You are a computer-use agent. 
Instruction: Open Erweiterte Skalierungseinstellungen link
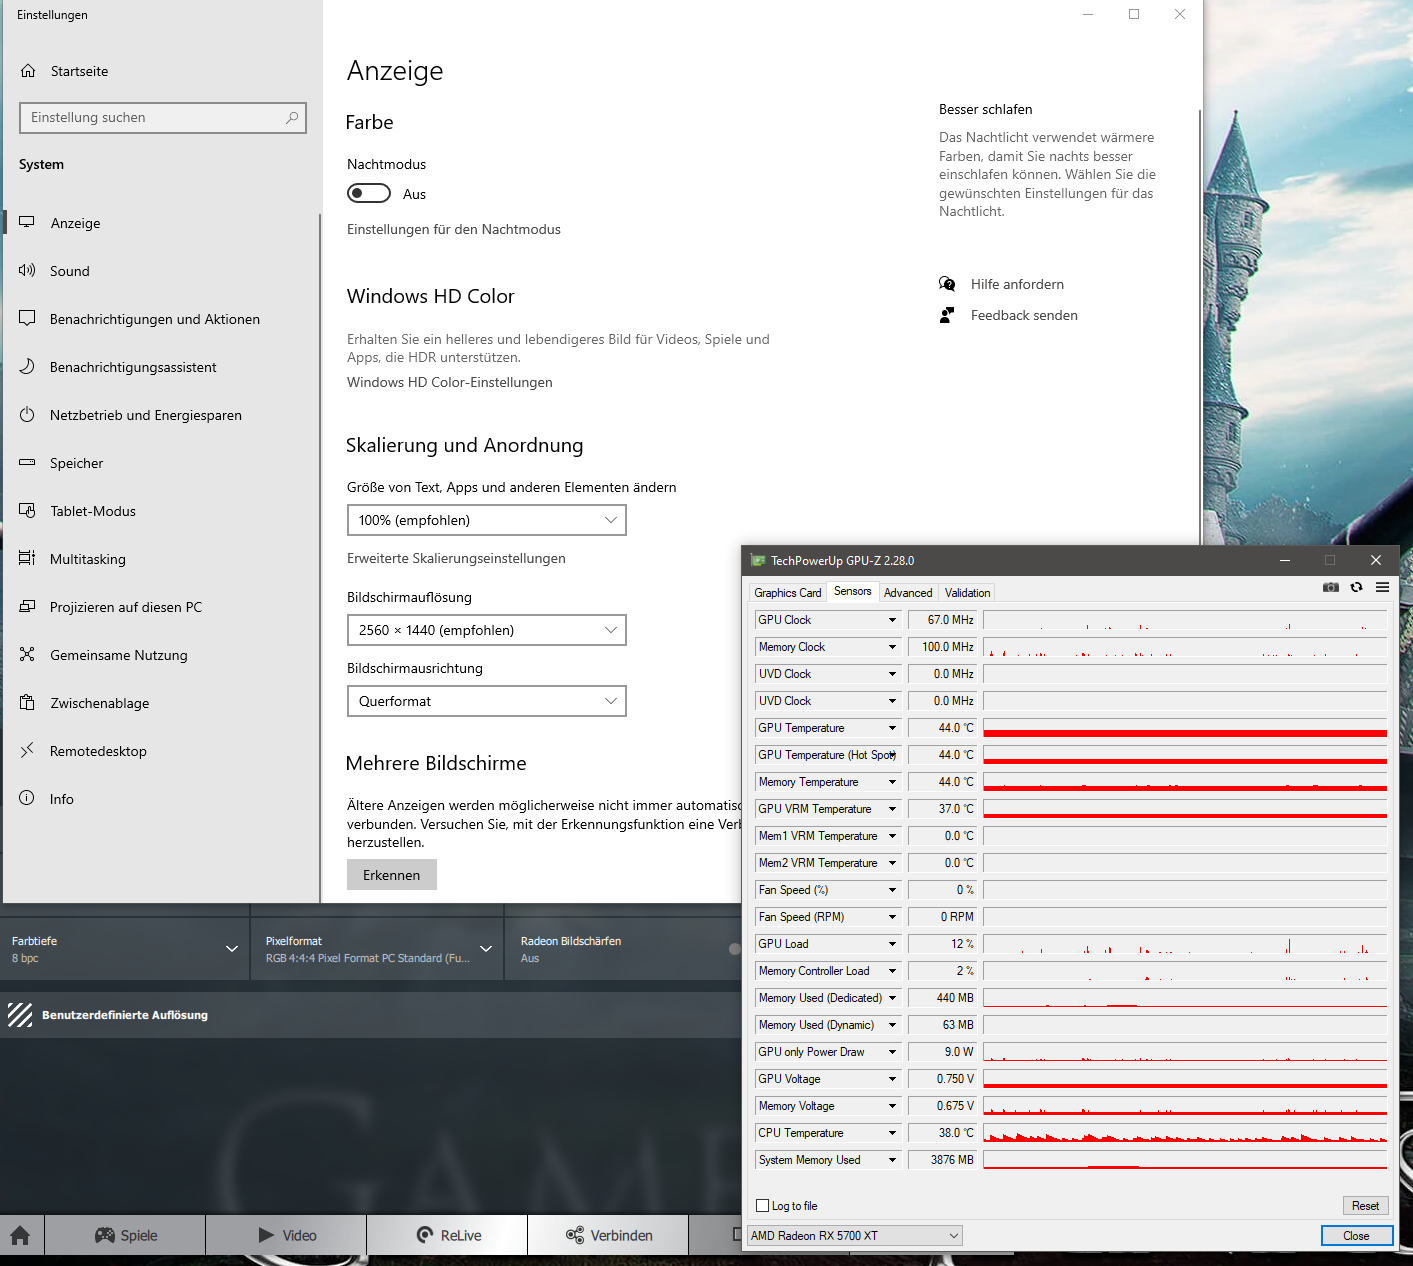click(456, 558)
